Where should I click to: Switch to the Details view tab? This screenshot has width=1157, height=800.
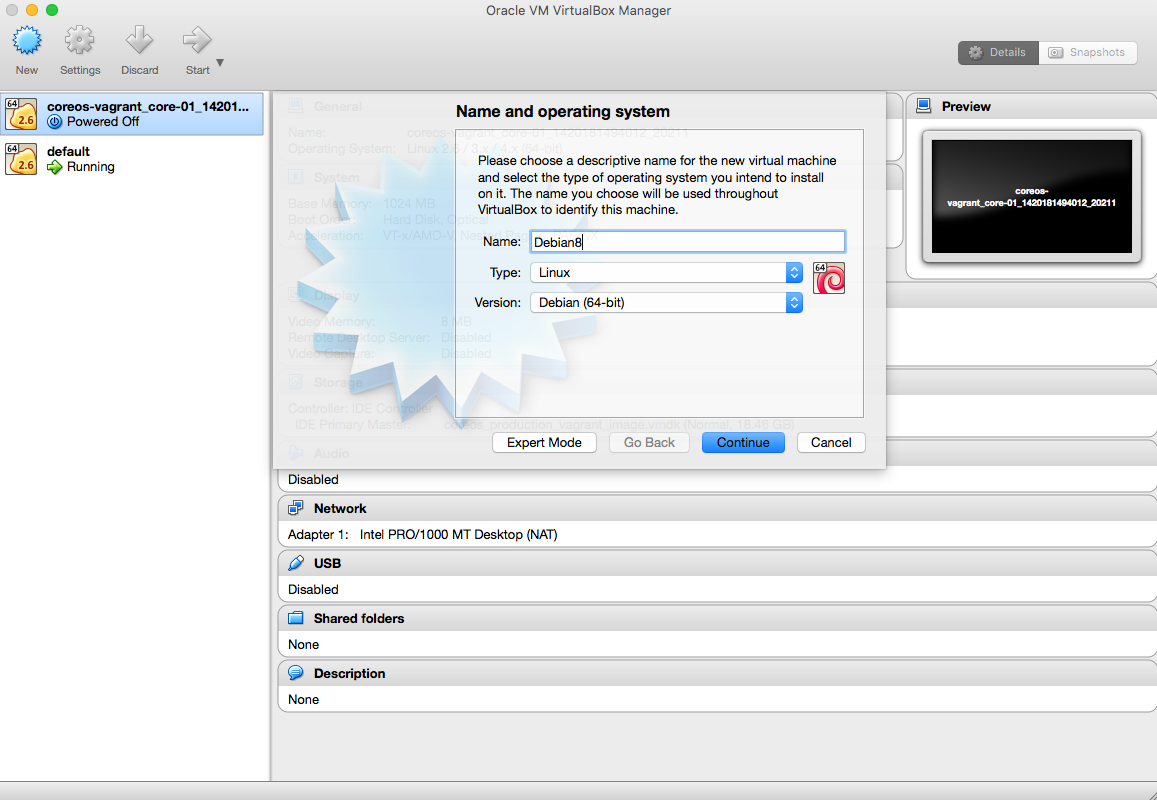coord(998,52)
